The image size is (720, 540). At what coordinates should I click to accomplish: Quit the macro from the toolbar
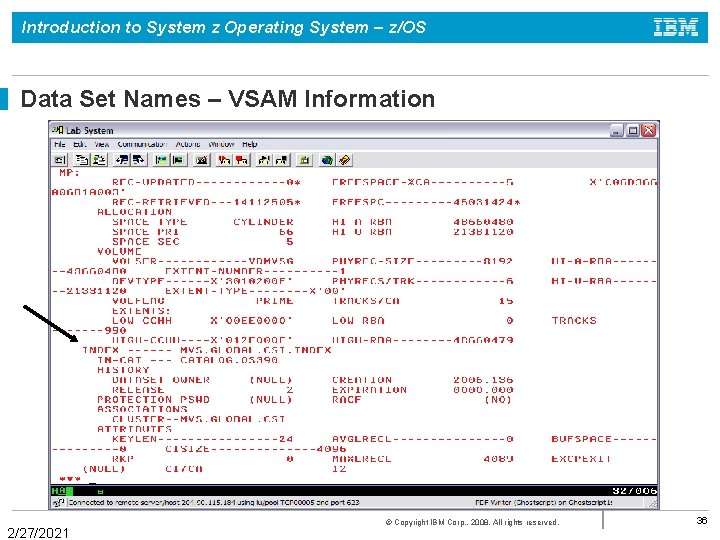(281, 160)
